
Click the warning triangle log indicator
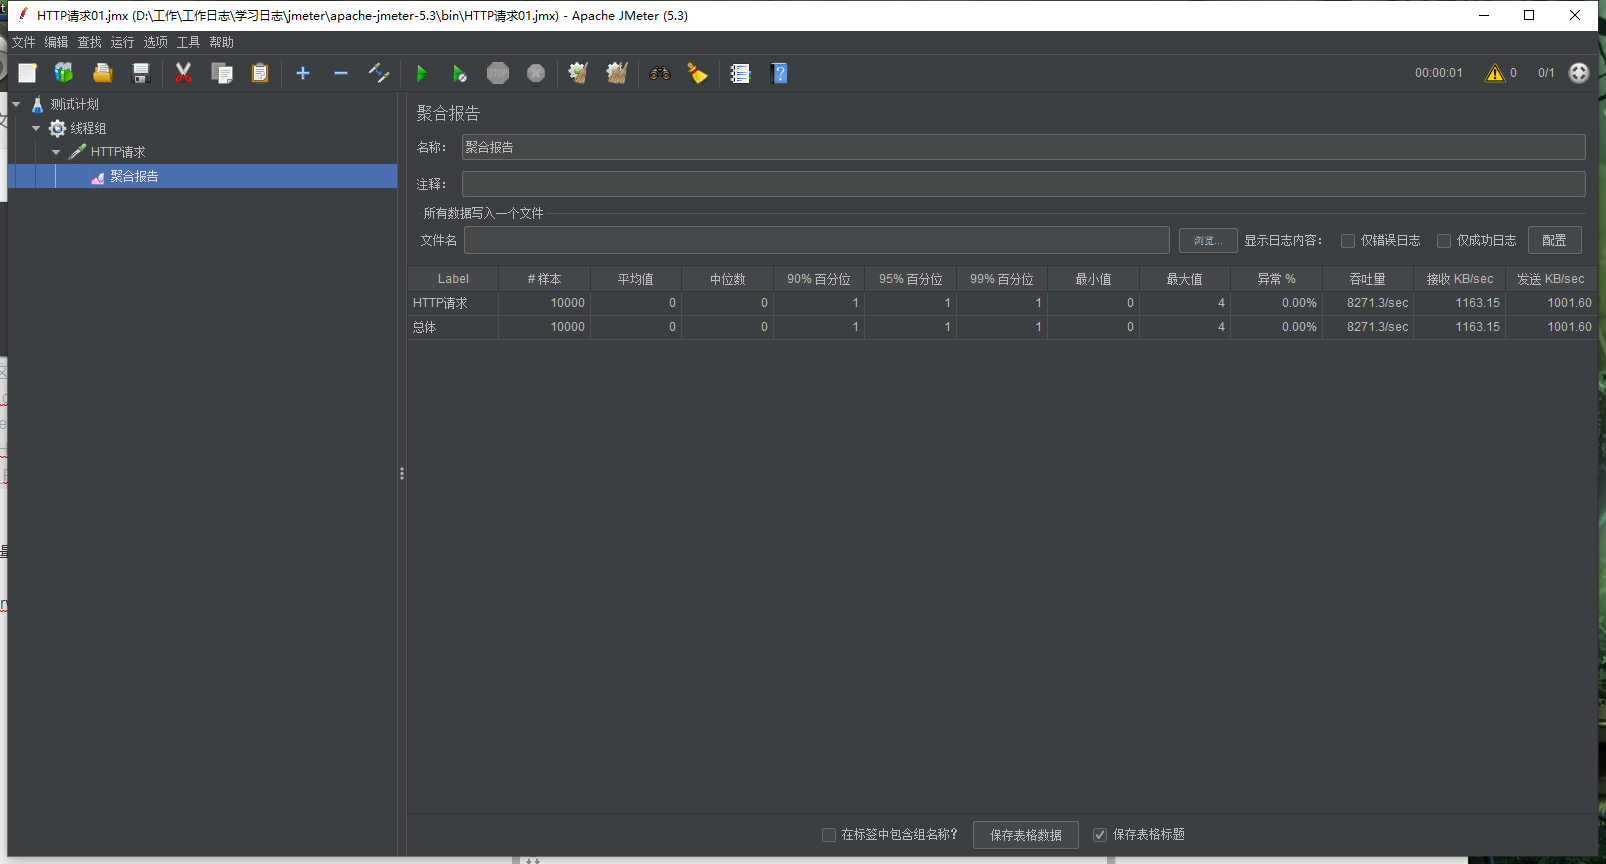[1495, 73]
